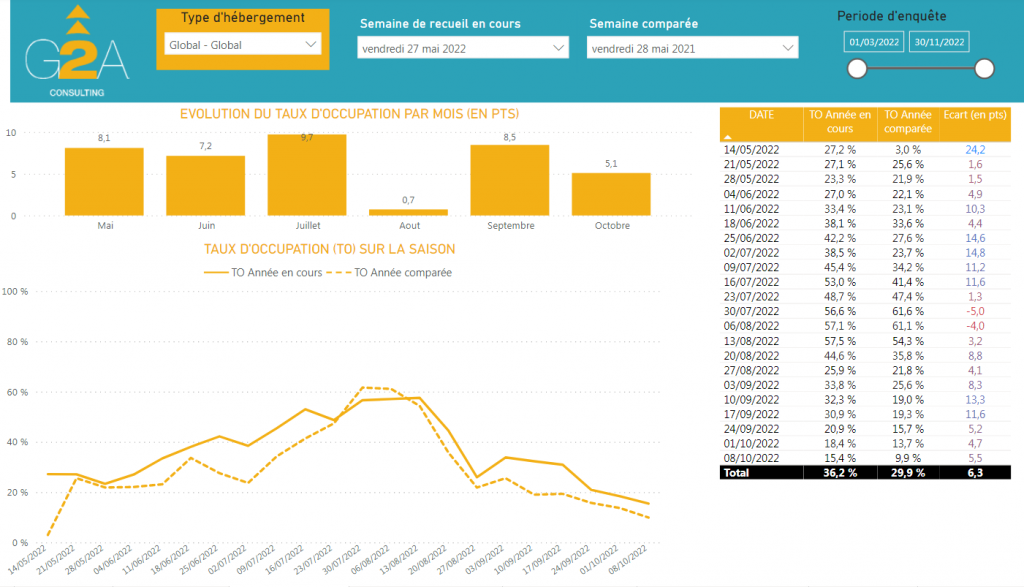Click right handle of Periode d'enquête slider
The height and width of the screenshot is (587, 1024).
coord(984,68)
